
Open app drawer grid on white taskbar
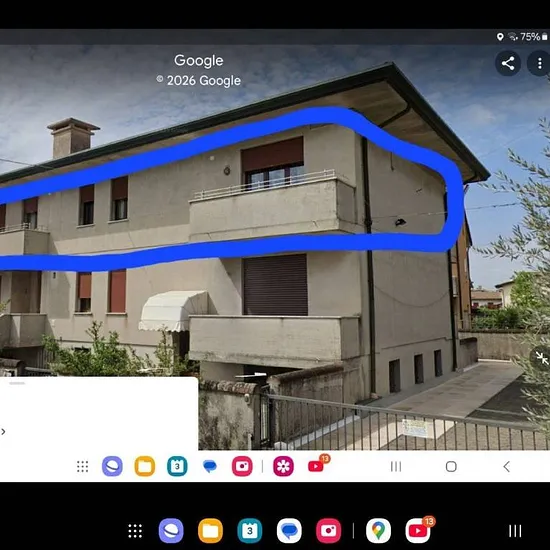click(x=82, y=467)
